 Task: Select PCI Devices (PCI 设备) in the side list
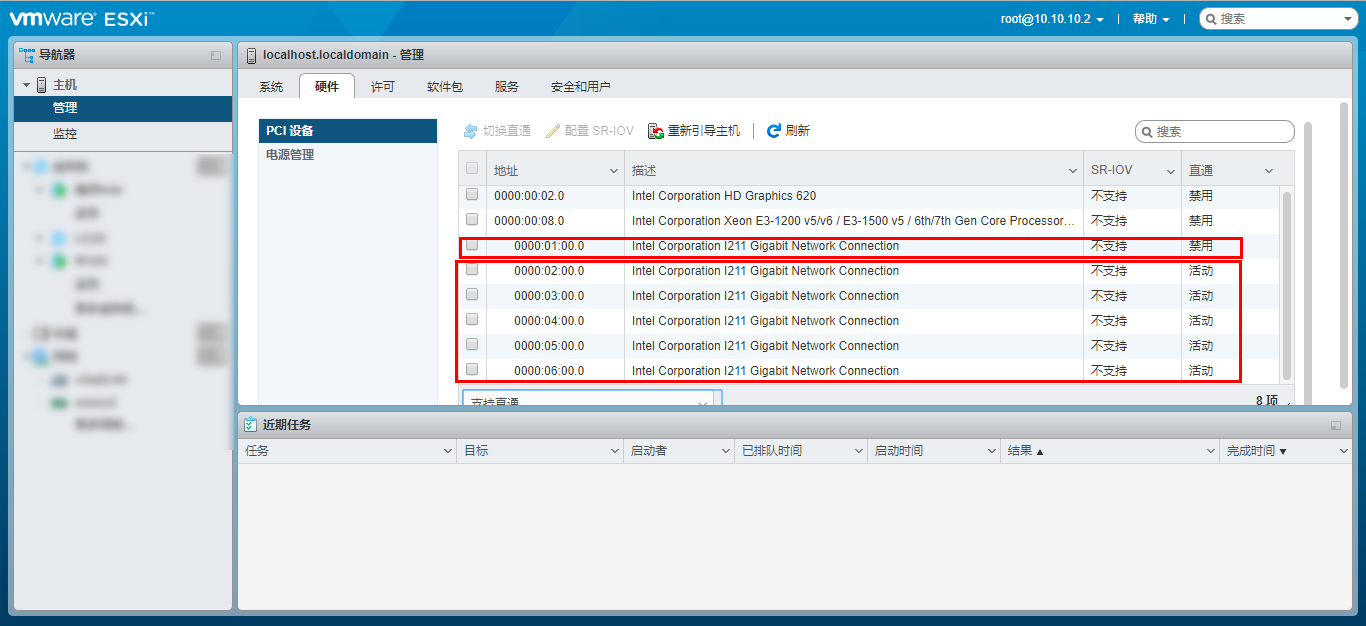(348, 131)
